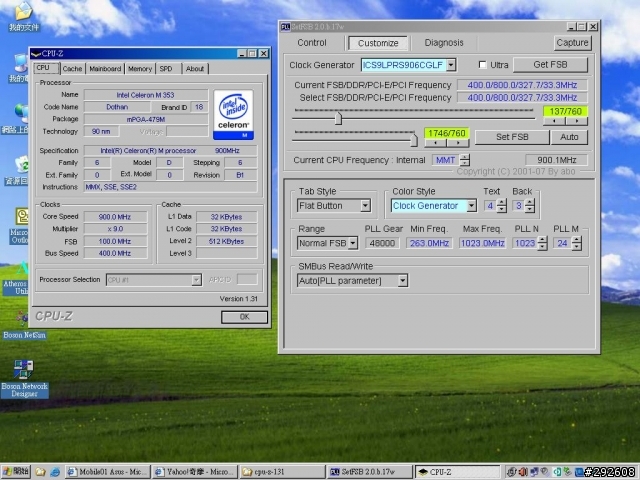Open folder icon in quick launch
The image size is (640, 480).
(x=40, y=472)
